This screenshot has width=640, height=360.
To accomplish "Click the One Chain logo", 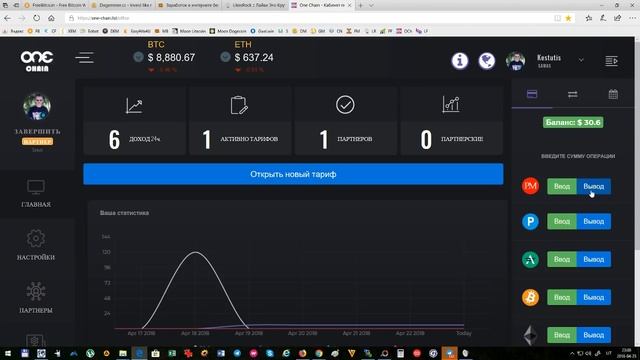I will (37, 61).
